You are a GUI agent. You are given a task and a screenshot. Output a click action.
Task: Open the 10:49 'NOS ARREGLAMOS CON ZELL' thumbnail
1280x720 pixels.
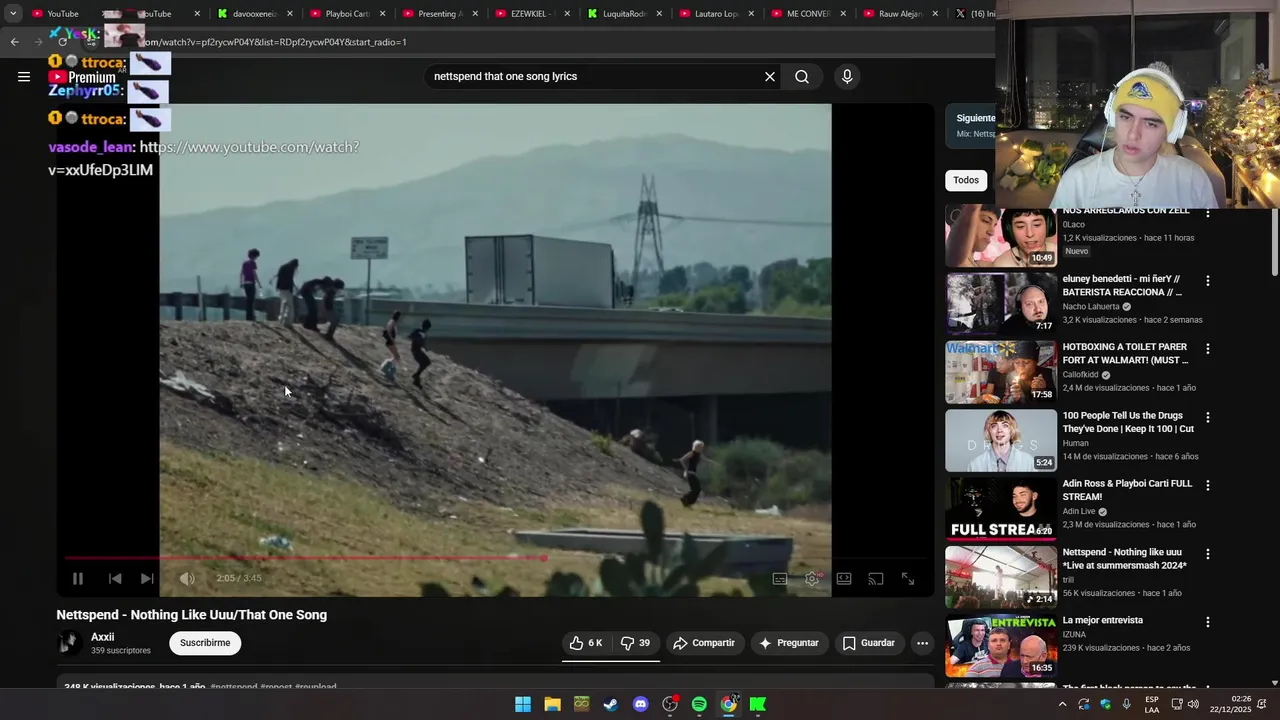(1001, 236)
